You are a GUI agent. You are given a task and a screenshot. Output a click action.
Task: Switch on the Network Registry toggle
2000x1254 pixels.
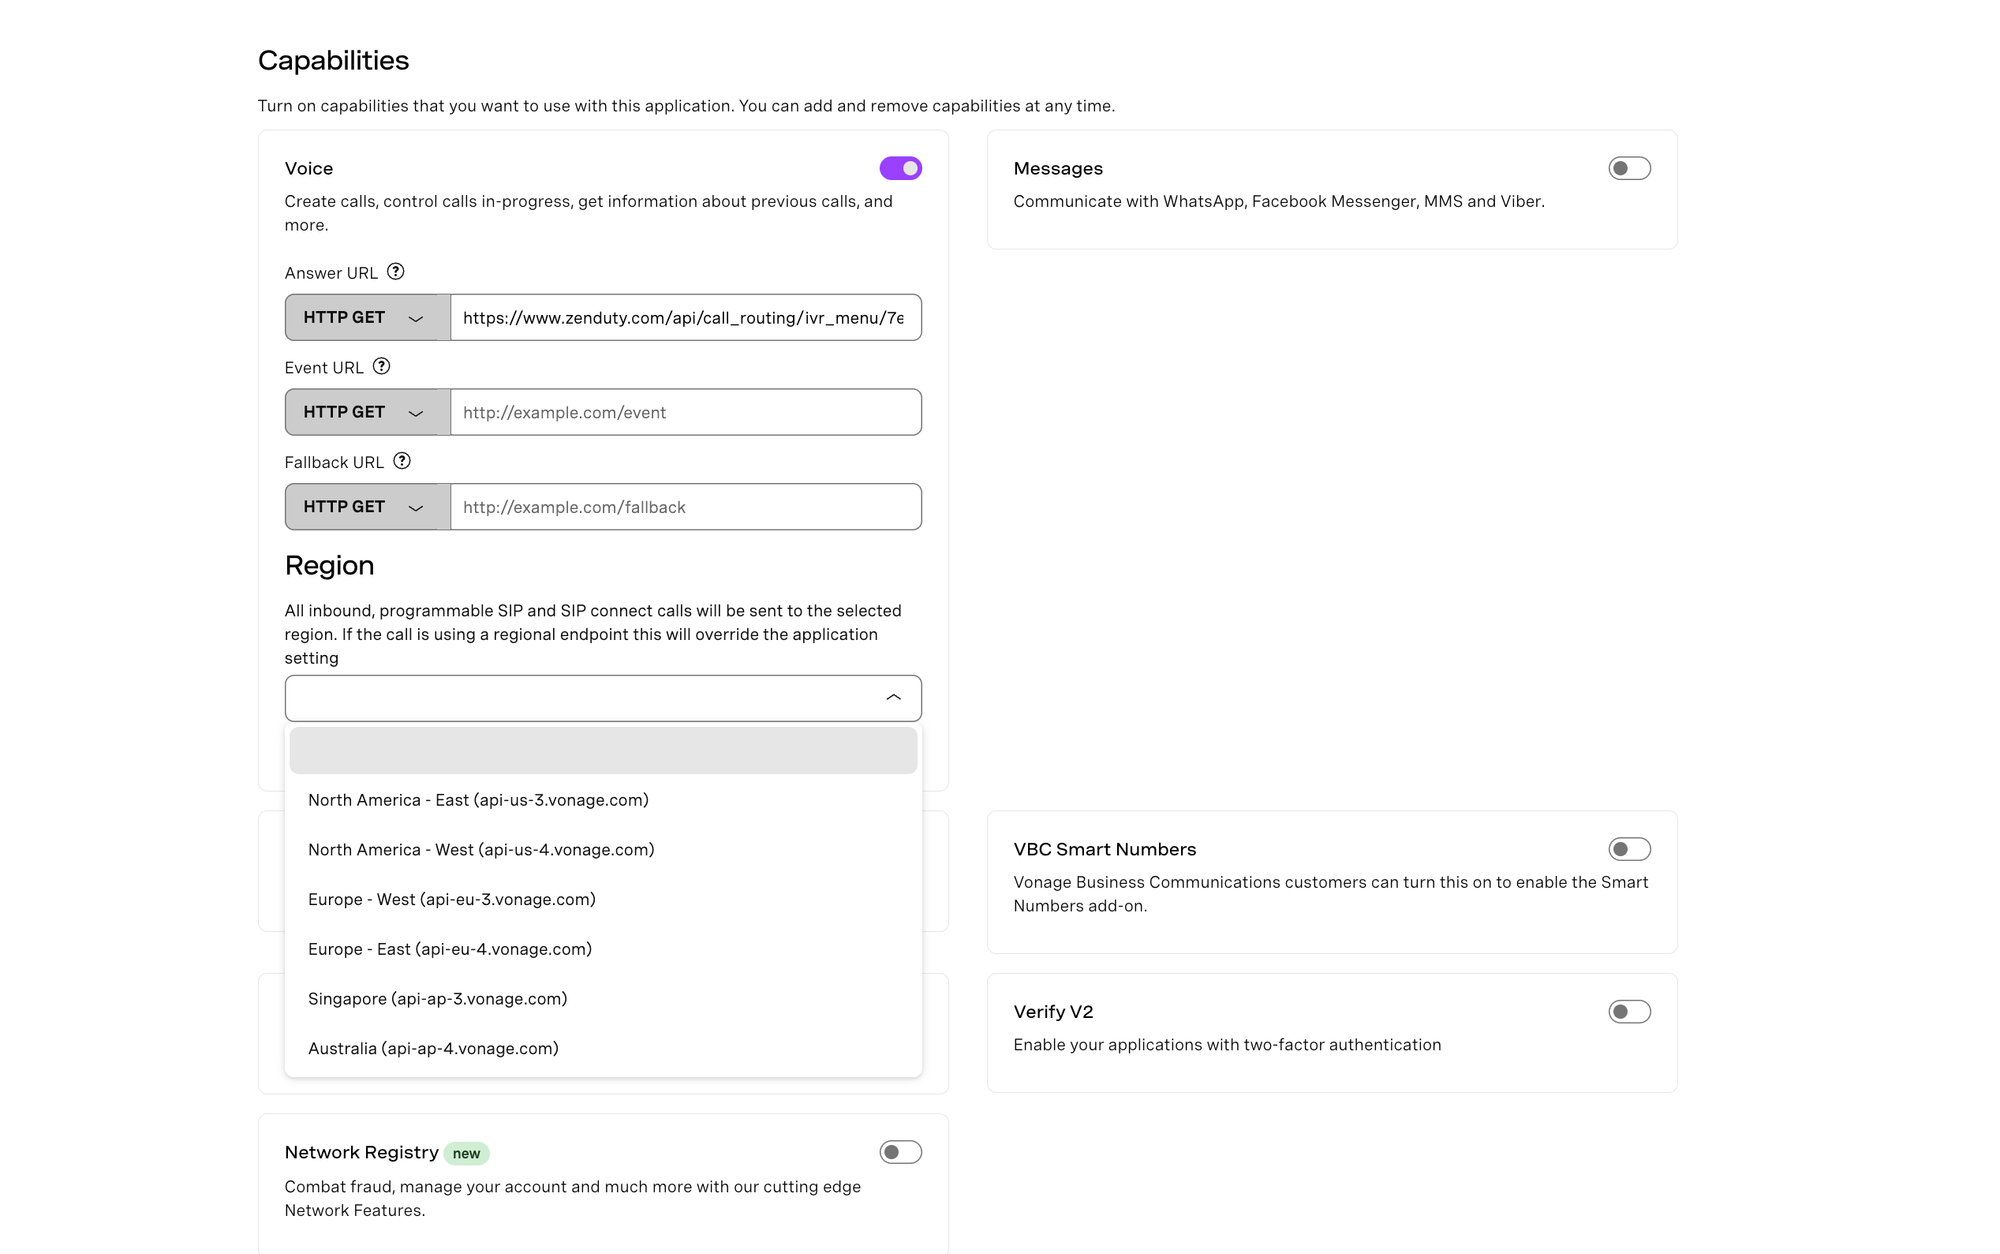click(x=900, y=1152)
